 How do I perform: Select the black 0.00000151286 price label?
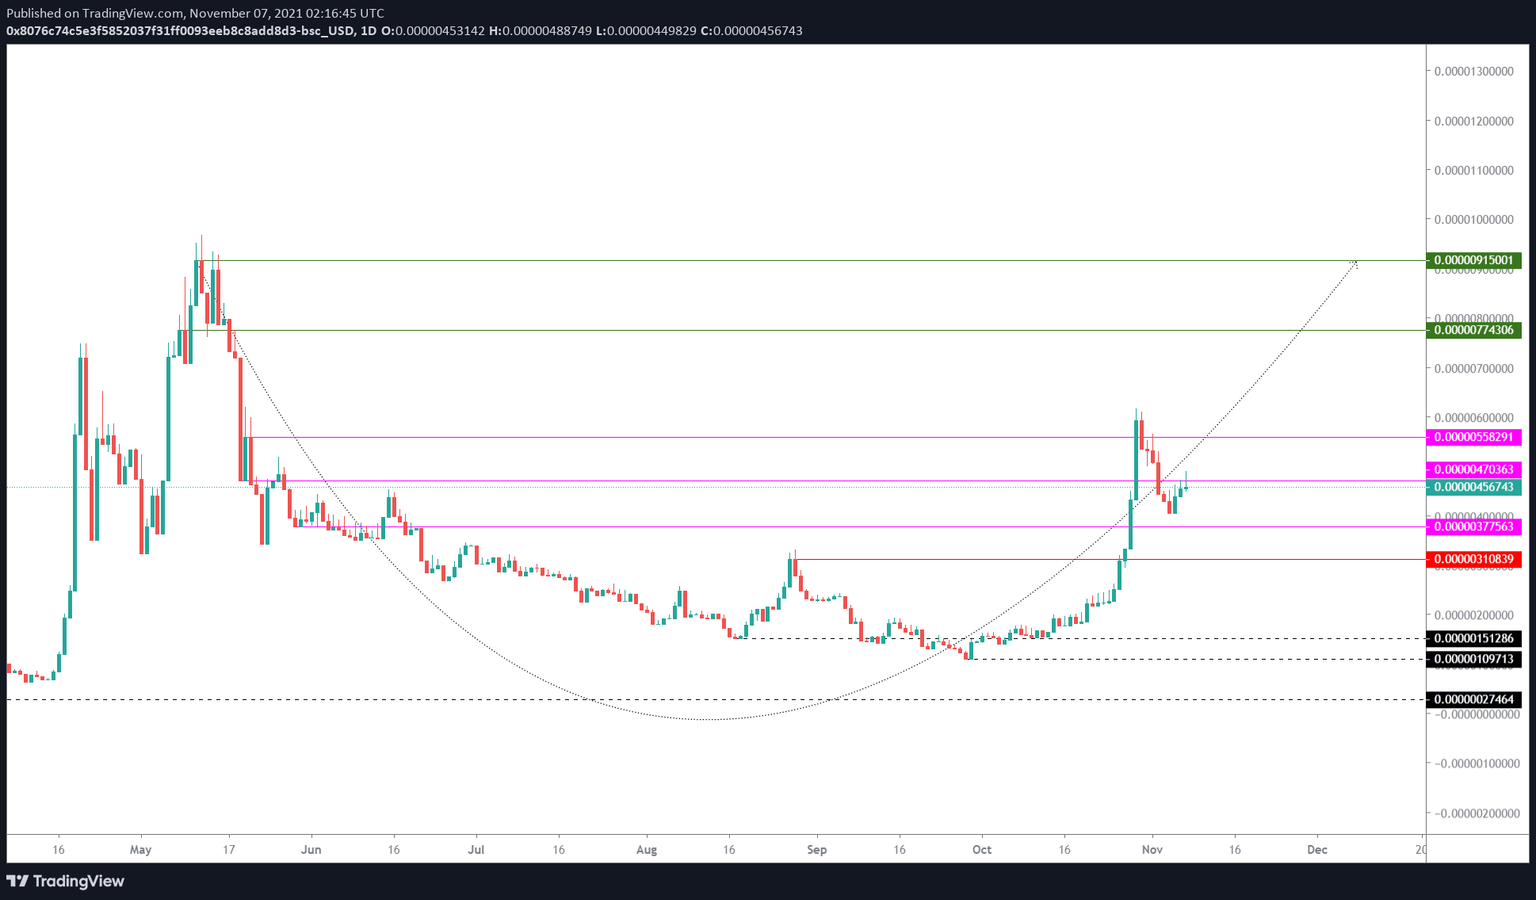click(x=1474, y=638)
